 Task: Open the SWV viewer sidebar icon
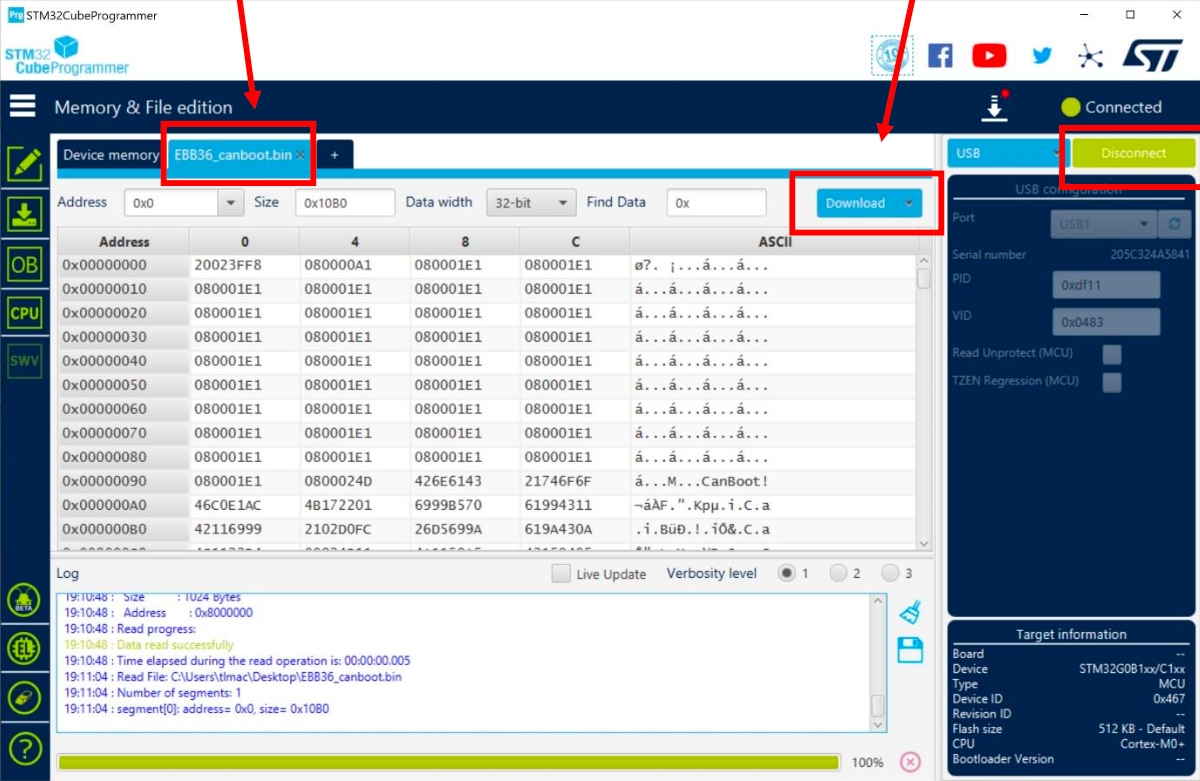pos(24,361)
